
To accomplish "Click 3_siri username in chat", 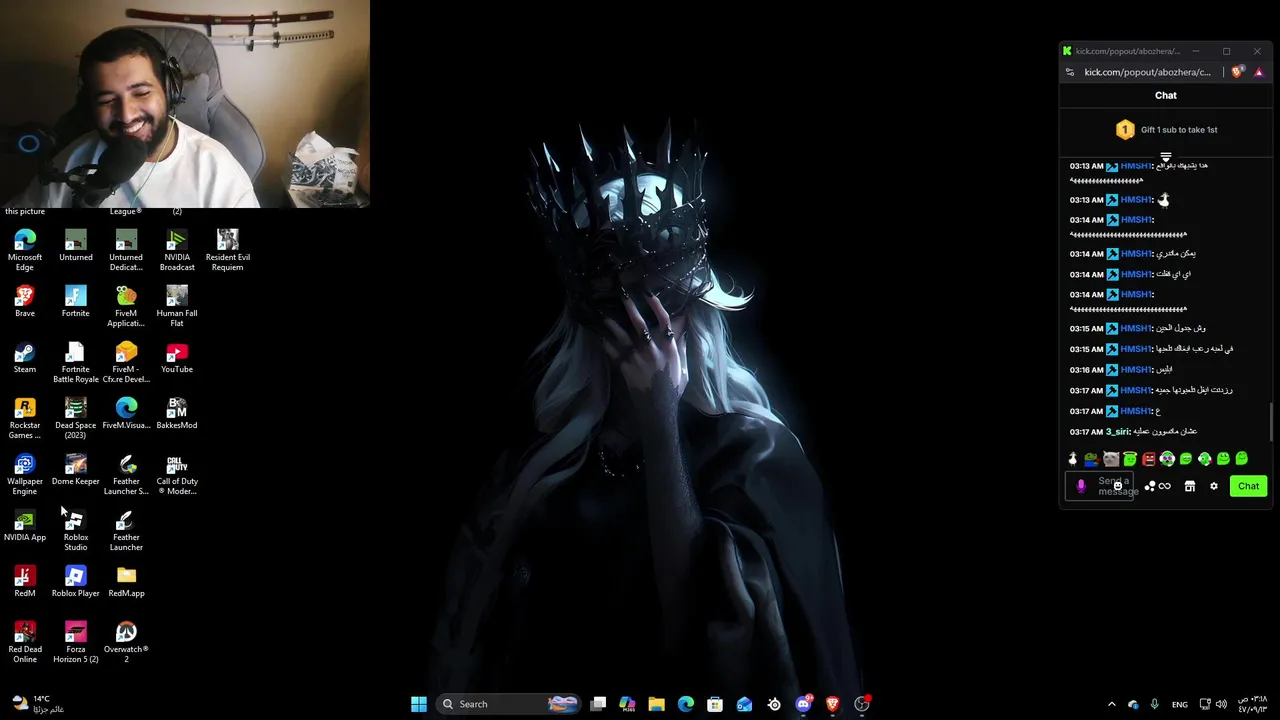I will [x=1117, y=432].
